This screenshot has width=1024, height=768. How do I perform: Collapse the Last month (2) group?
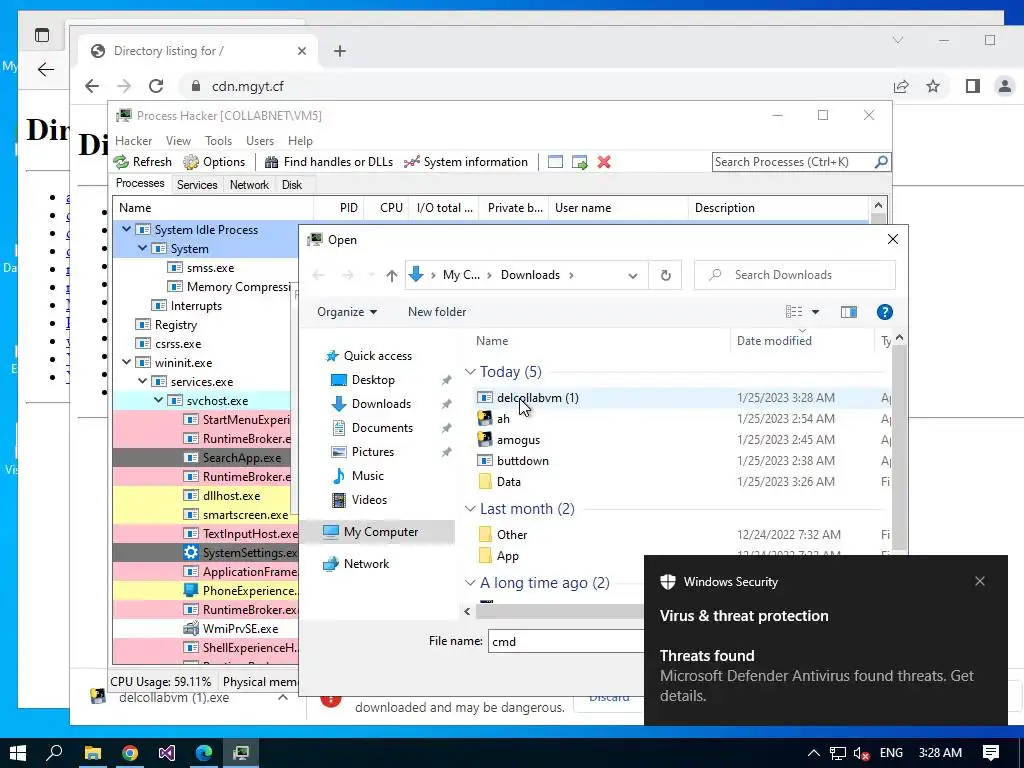pos(470,508)
